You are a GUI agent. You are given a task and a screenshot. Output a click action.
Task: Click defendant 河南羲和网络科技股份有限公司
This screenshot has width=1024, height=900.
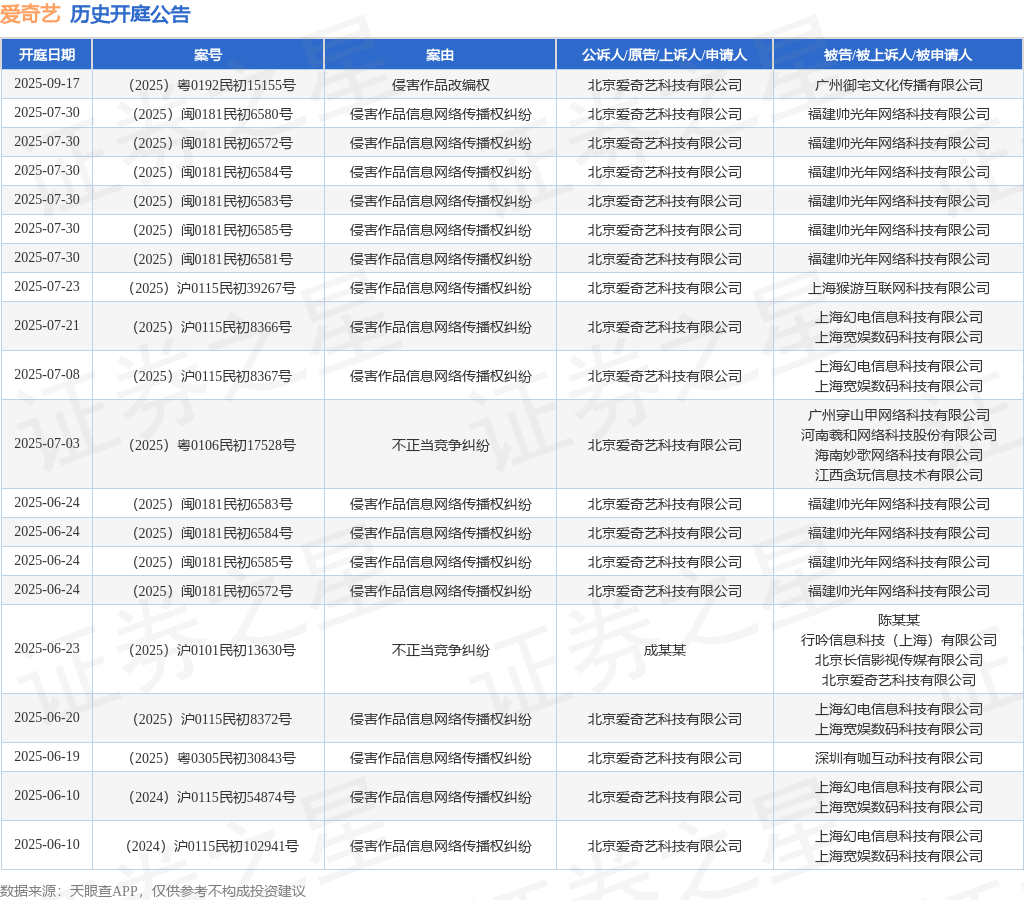898,435
